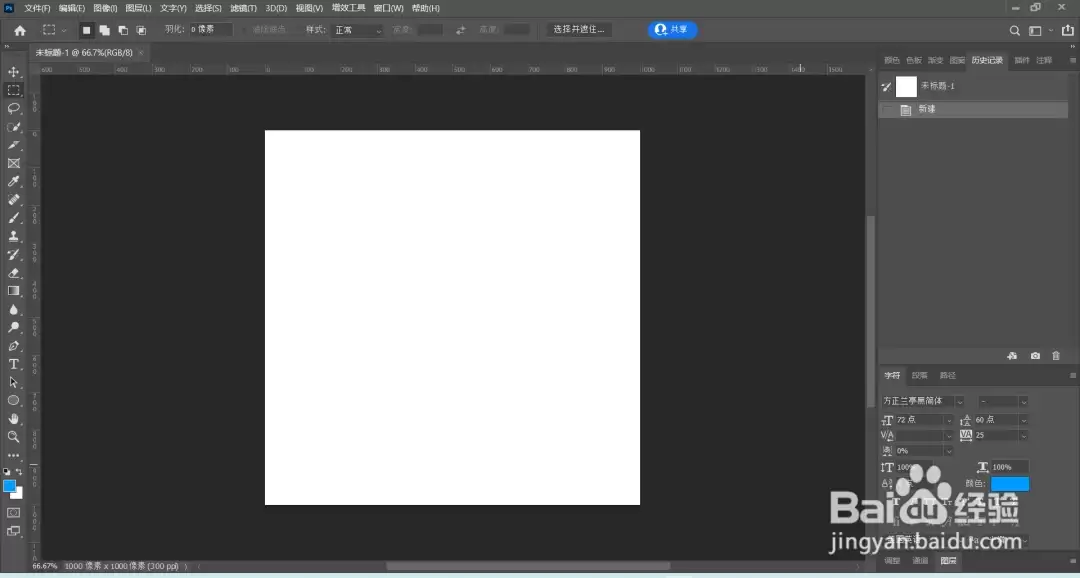Select the Horizontal Type tool
Screen dimensions: 1080x578
13,364
